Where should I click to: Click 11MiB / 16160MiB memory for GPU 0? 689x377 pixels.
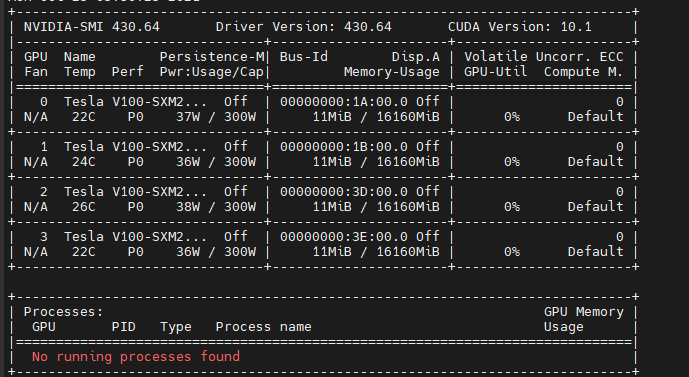pyautogui.click(x=376, y=117)
